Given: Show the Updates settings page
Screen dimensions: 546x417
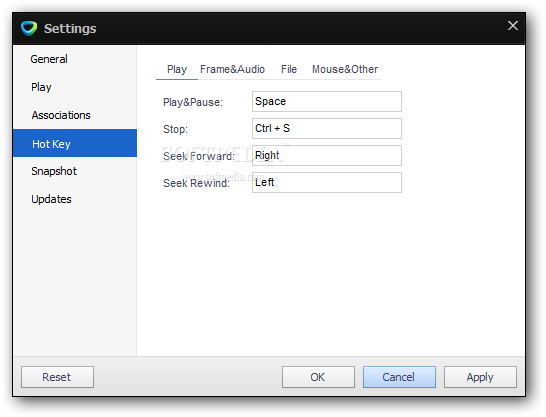Looking at the screenshot, I should (x=51, y=199).
